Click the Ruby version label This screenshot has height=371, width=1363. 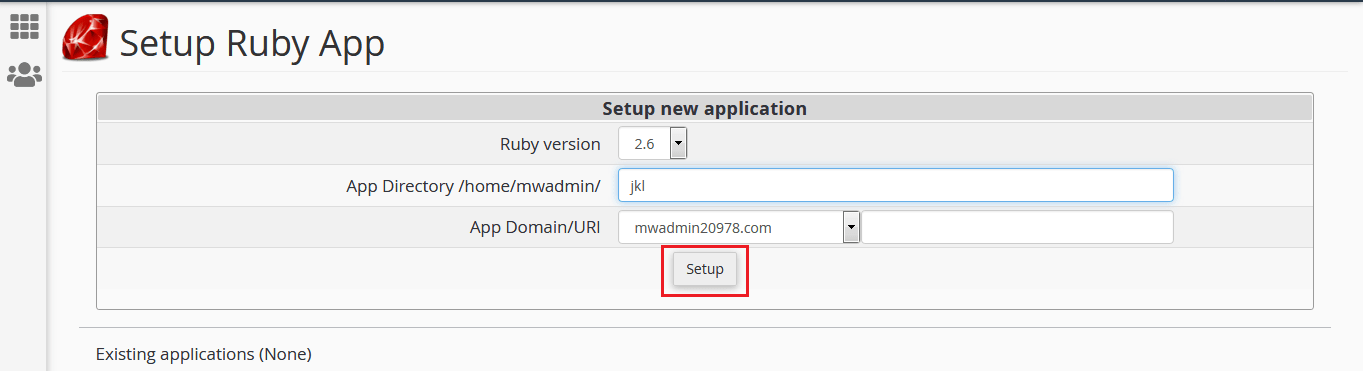[550, 144]
